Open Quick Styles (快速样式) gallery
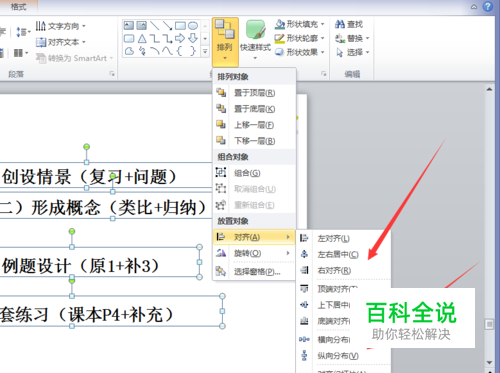This screenshot has width=500, height=373. pos(255,40)
